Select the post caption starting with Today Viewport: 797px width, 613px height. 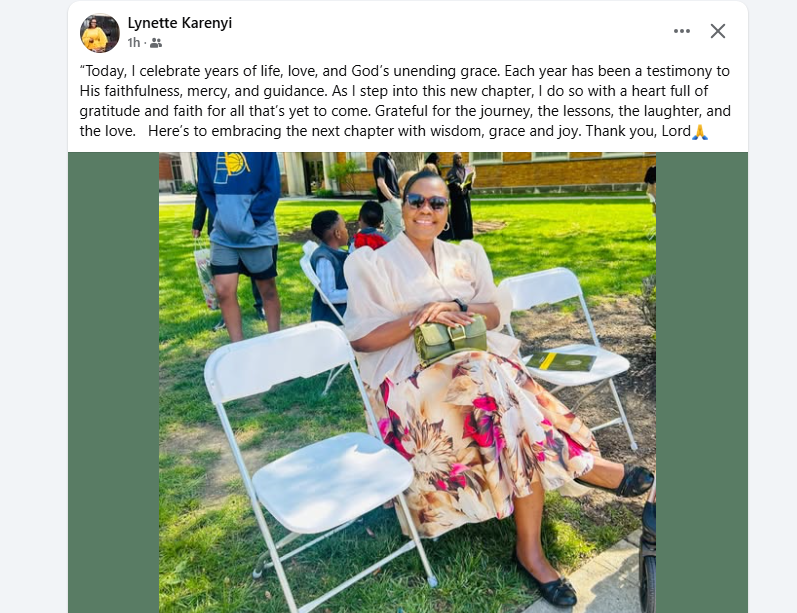pos(405,101)
